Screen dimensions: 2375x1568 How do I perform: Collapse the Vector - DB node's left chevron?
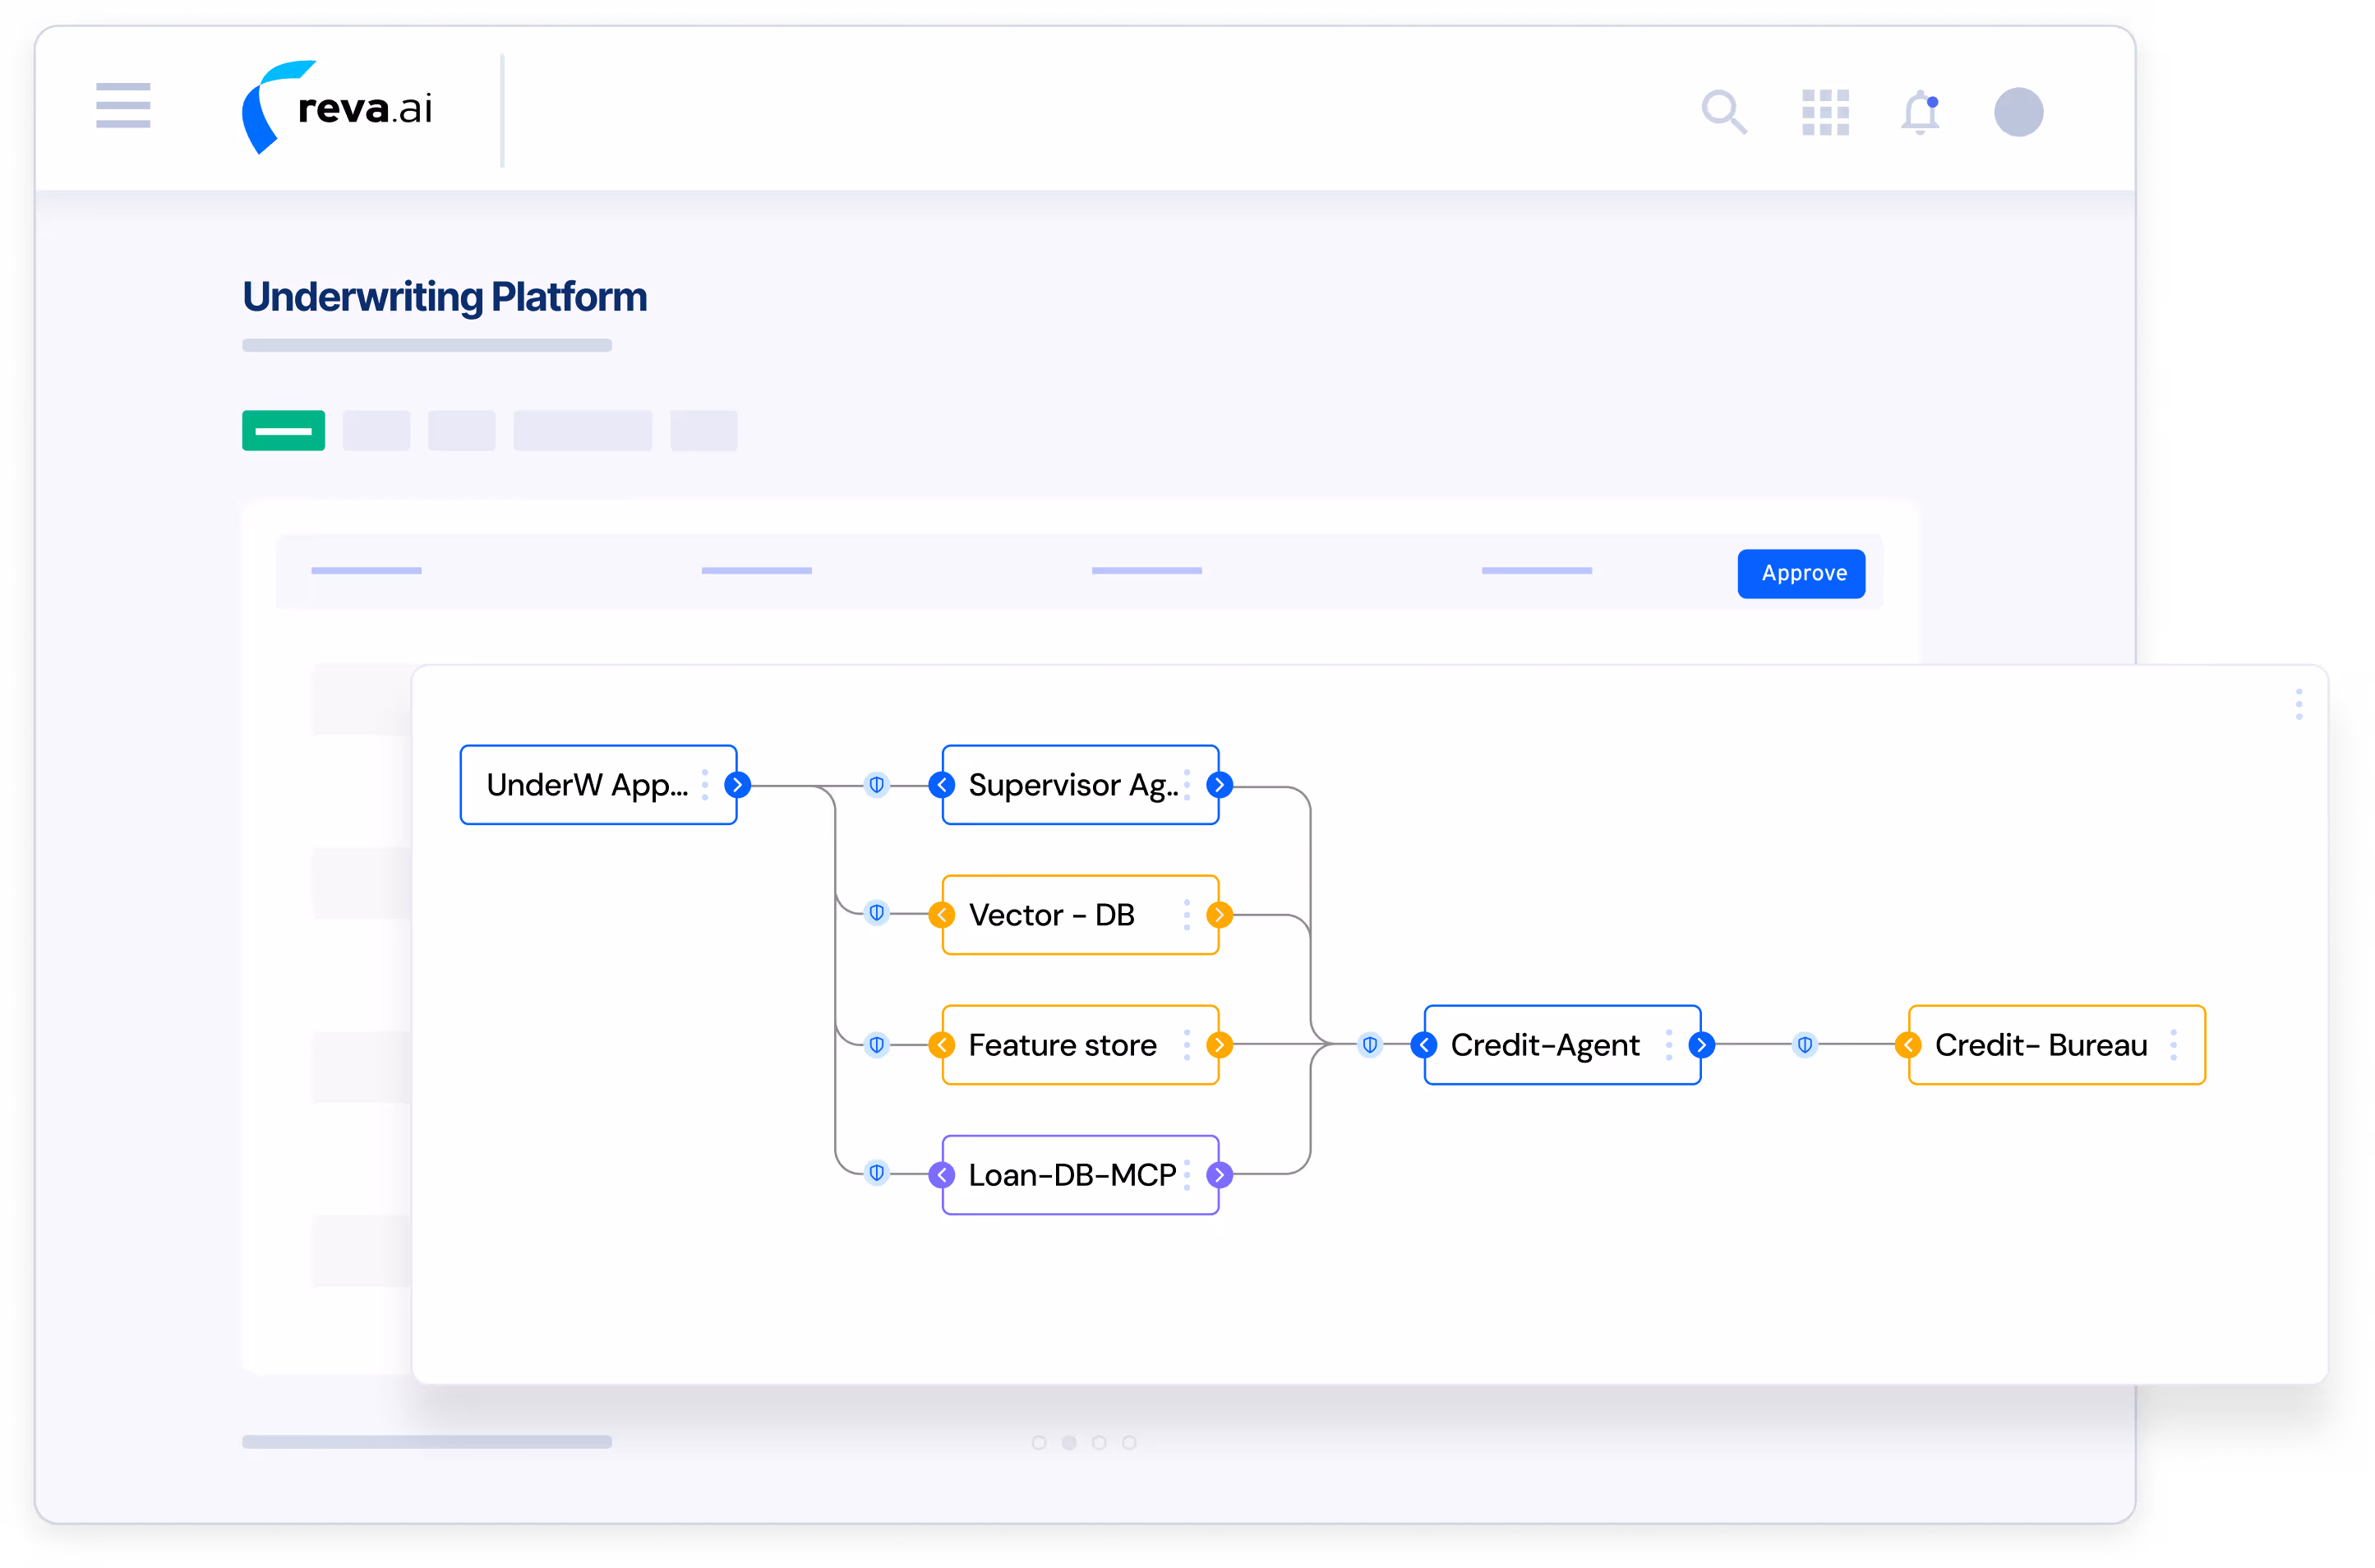(942, 915)
